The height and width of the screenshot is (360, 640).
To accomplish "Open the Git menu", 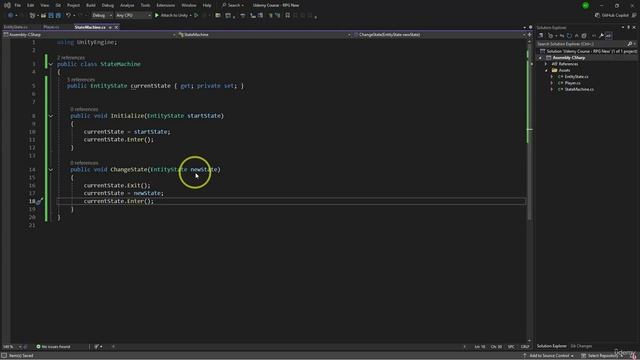I will [58, 5].
